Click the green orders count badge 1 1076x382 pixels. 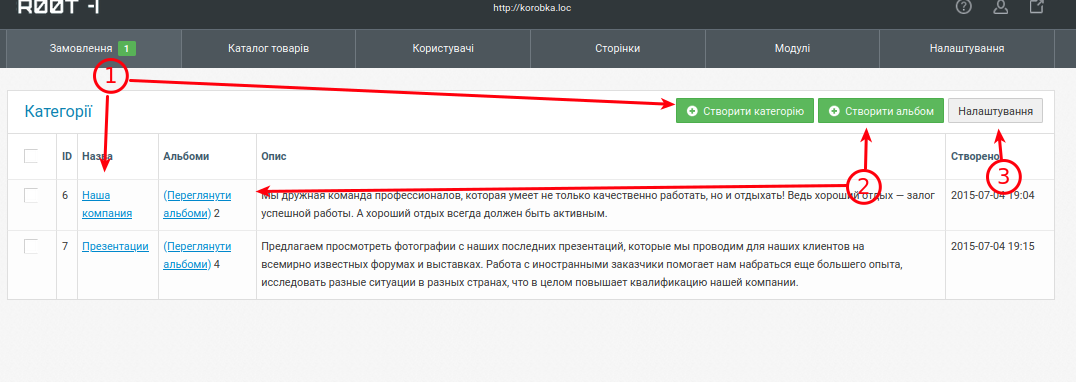(127, 49)
